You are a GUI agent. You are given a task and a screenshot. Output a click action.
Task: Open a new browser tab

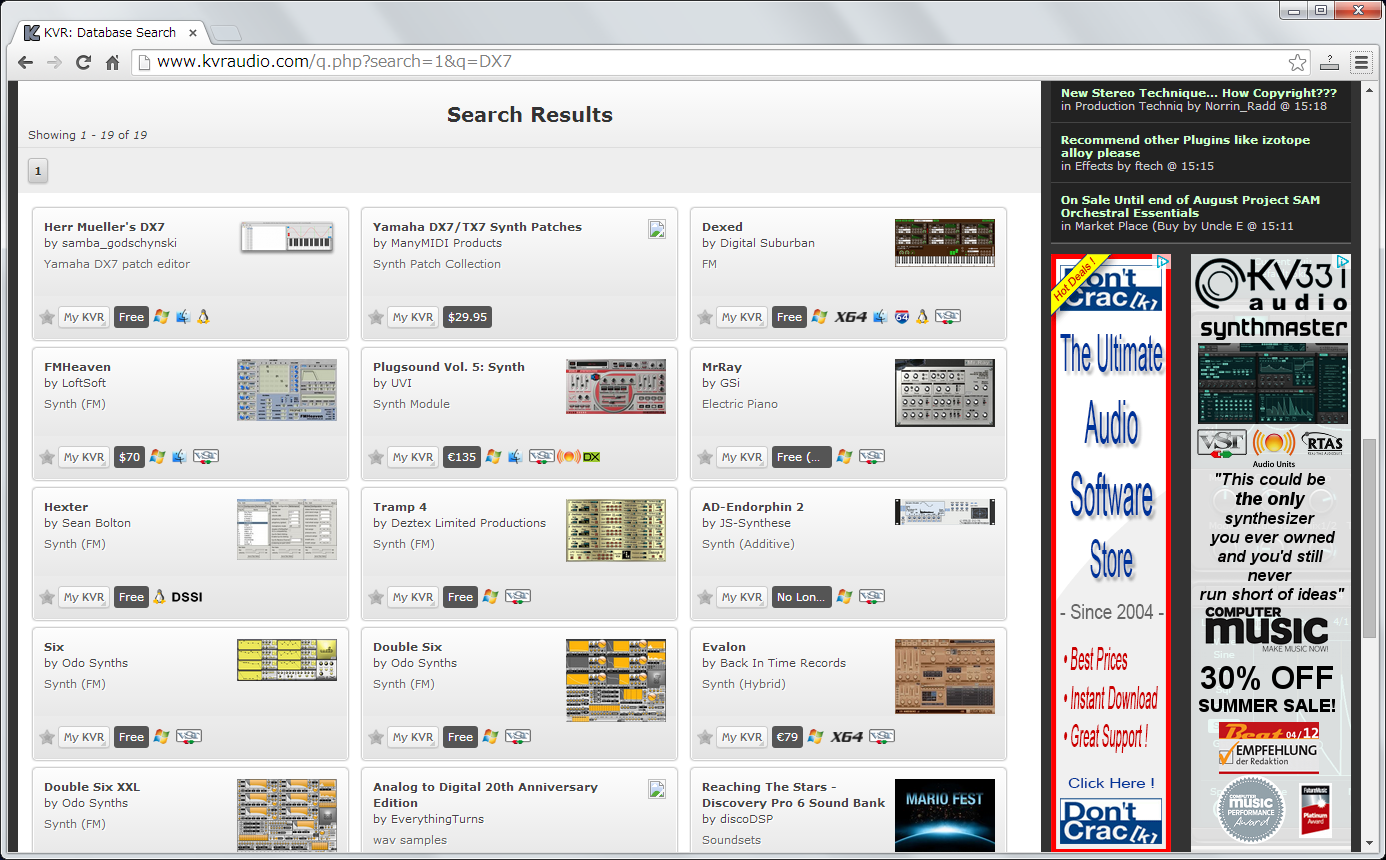click(x=226, y=32)
